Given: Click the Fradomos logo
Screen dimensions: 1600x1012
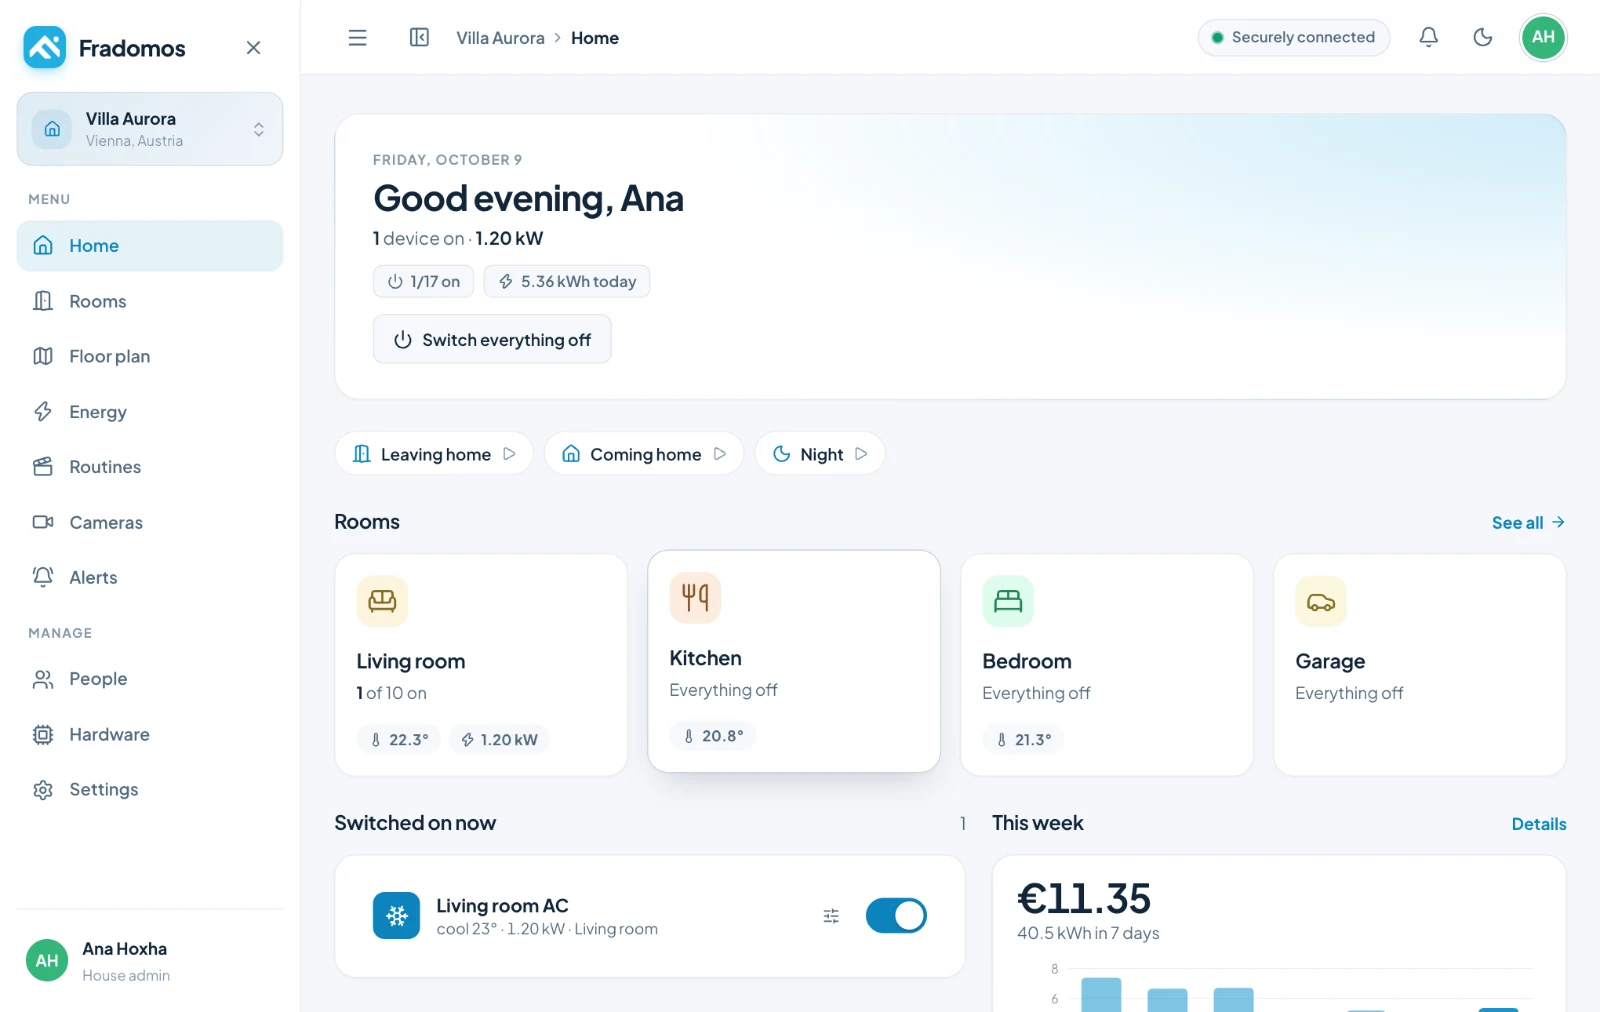Looking at the screenshot, I should 45,47.
